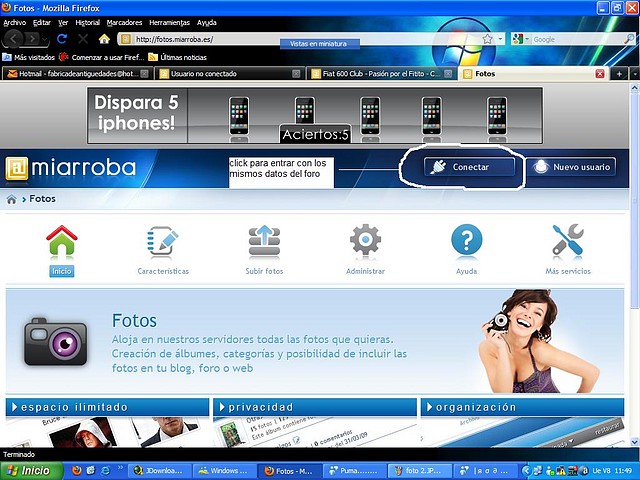This screenshot has width=640, height=480.
Task: Expand hidden quick launch chevron
Action: (x=120, y=468)
